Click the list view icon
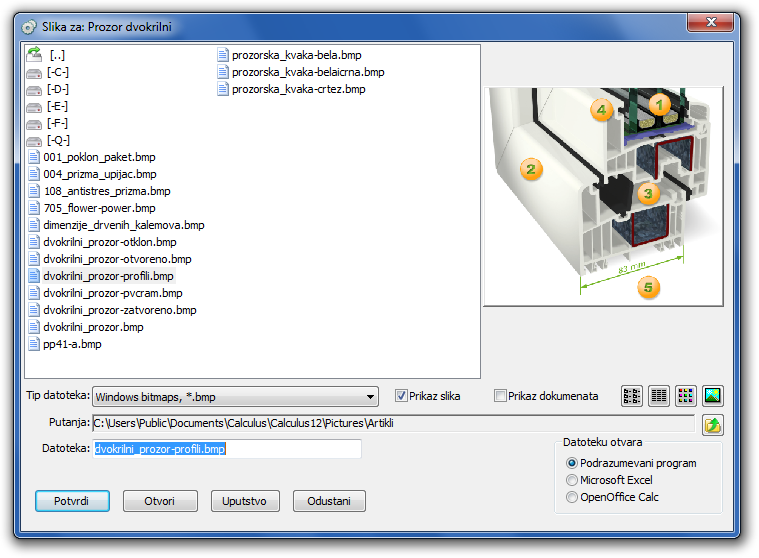Viewport: 759px width, 558px height. click(632, 396)
